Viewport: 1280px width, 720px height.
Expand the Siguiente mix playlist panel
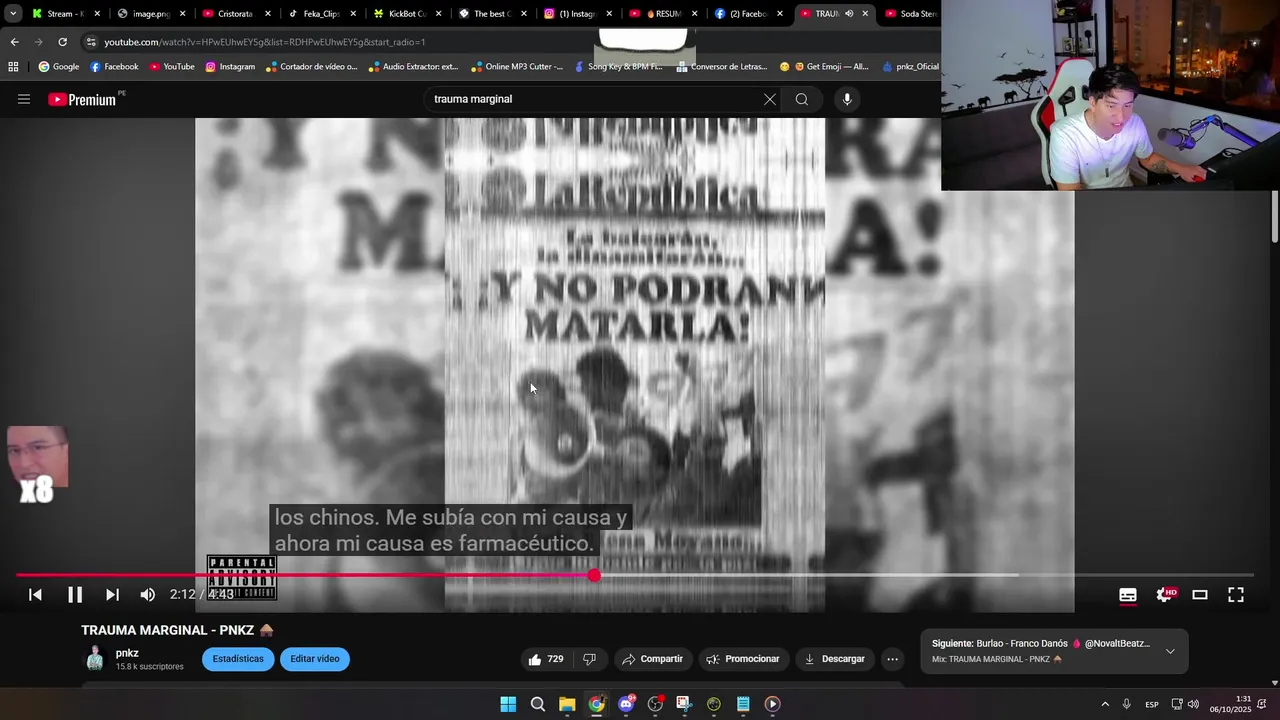tap(1170, 651)
